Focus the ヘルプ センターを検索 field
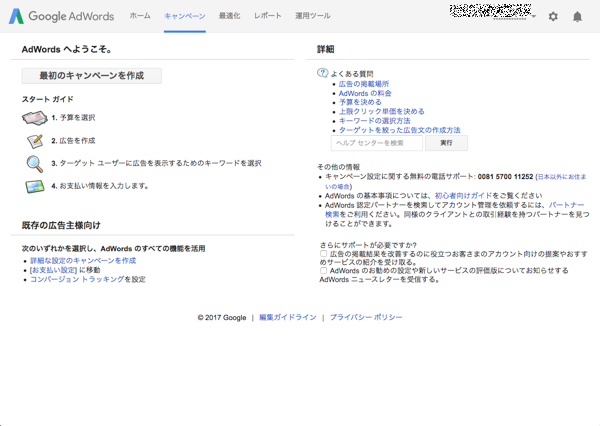 pos(377,143)
